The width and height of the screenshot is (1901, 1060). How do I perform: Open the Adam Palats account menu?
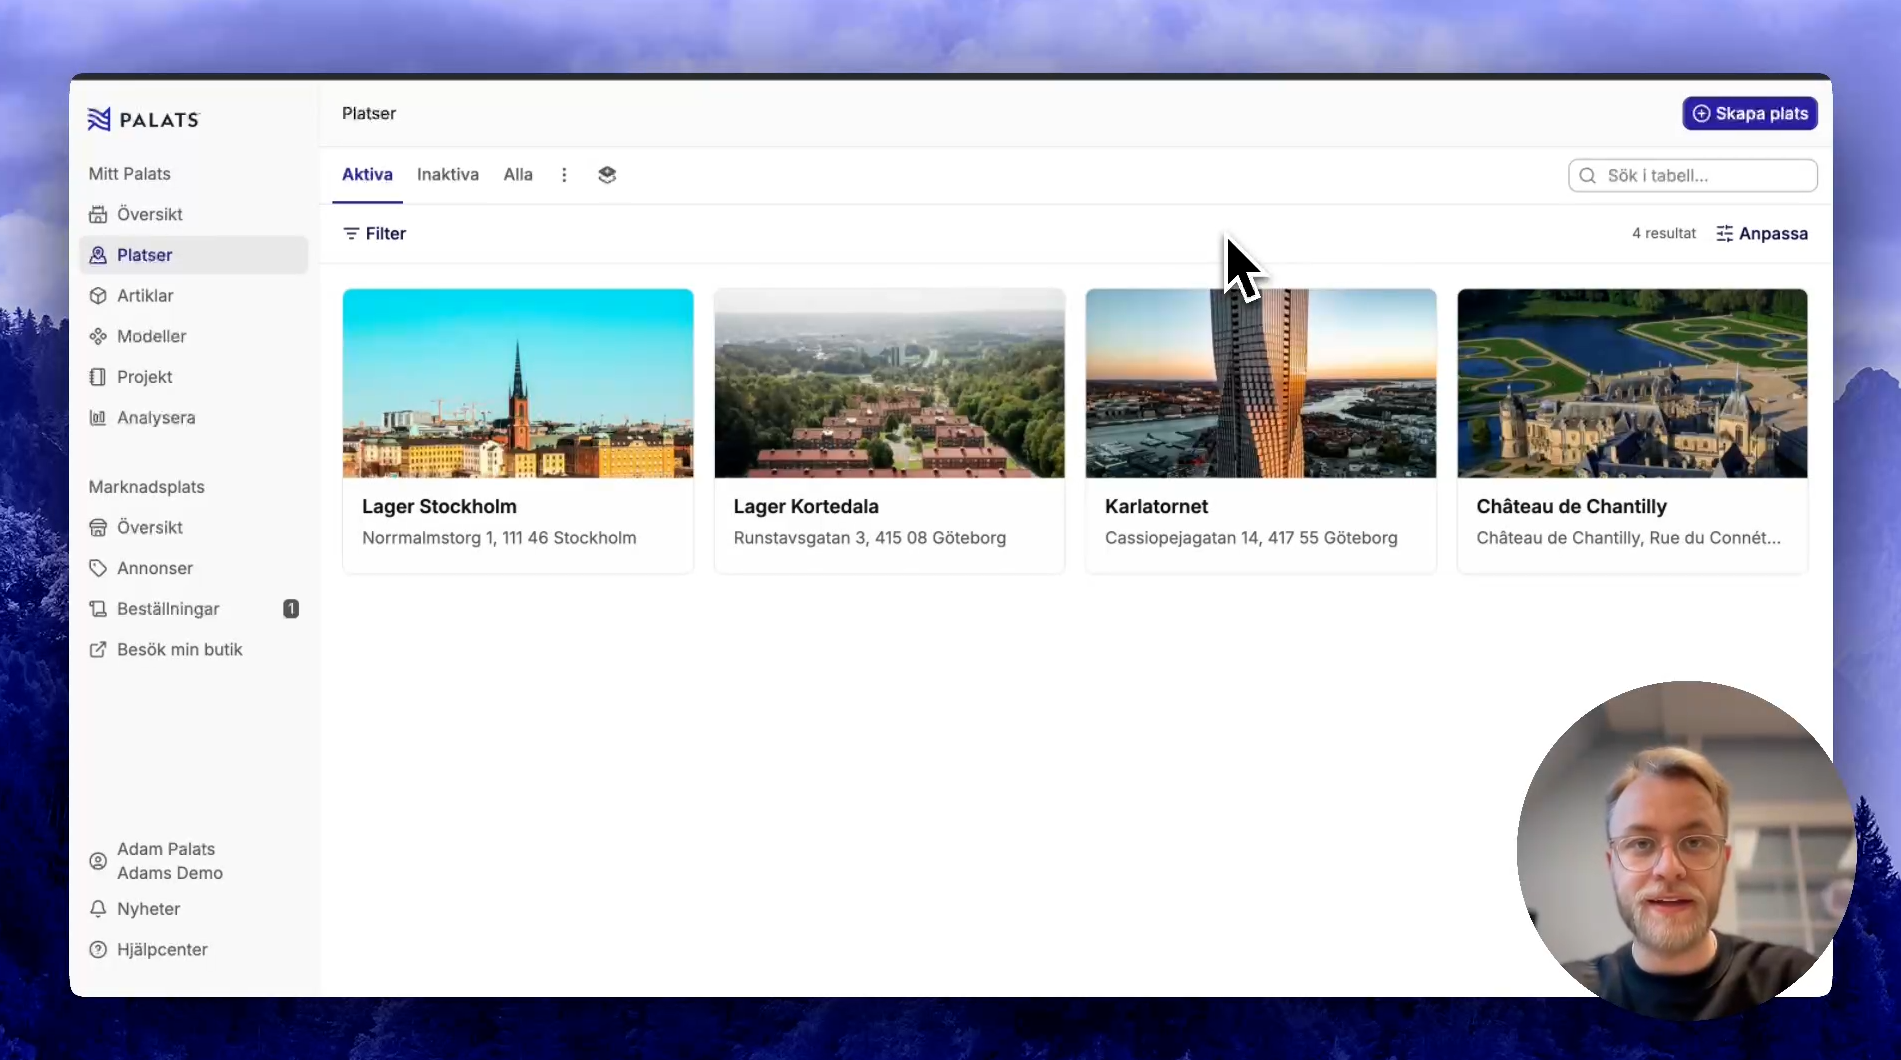click(168, 861)
